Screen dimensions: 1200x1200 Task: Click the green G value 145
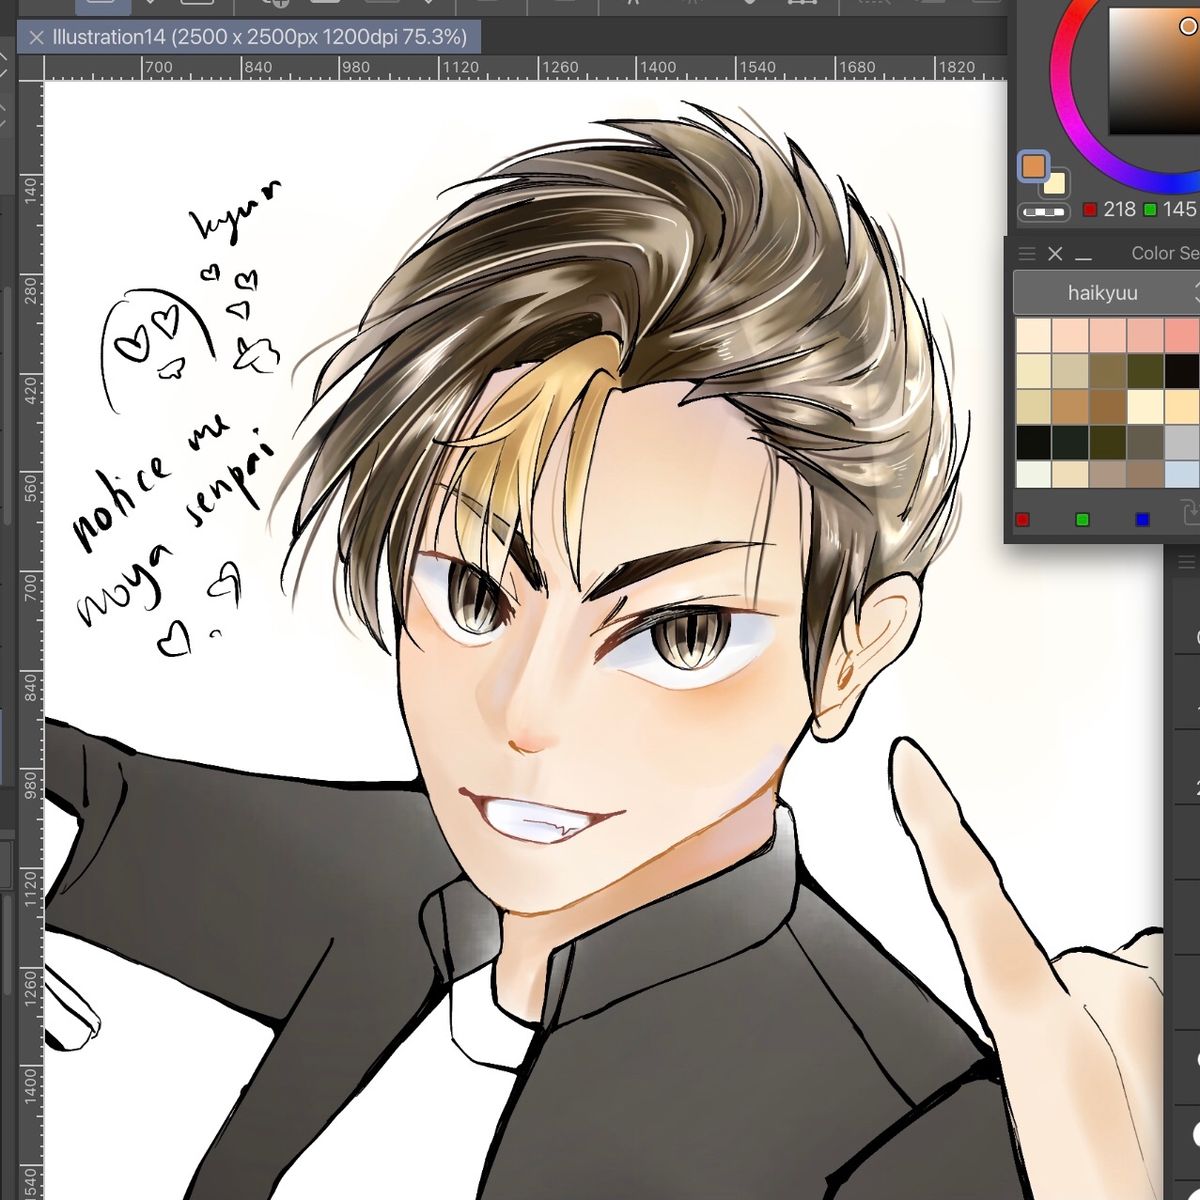(x=1179, y=209)
